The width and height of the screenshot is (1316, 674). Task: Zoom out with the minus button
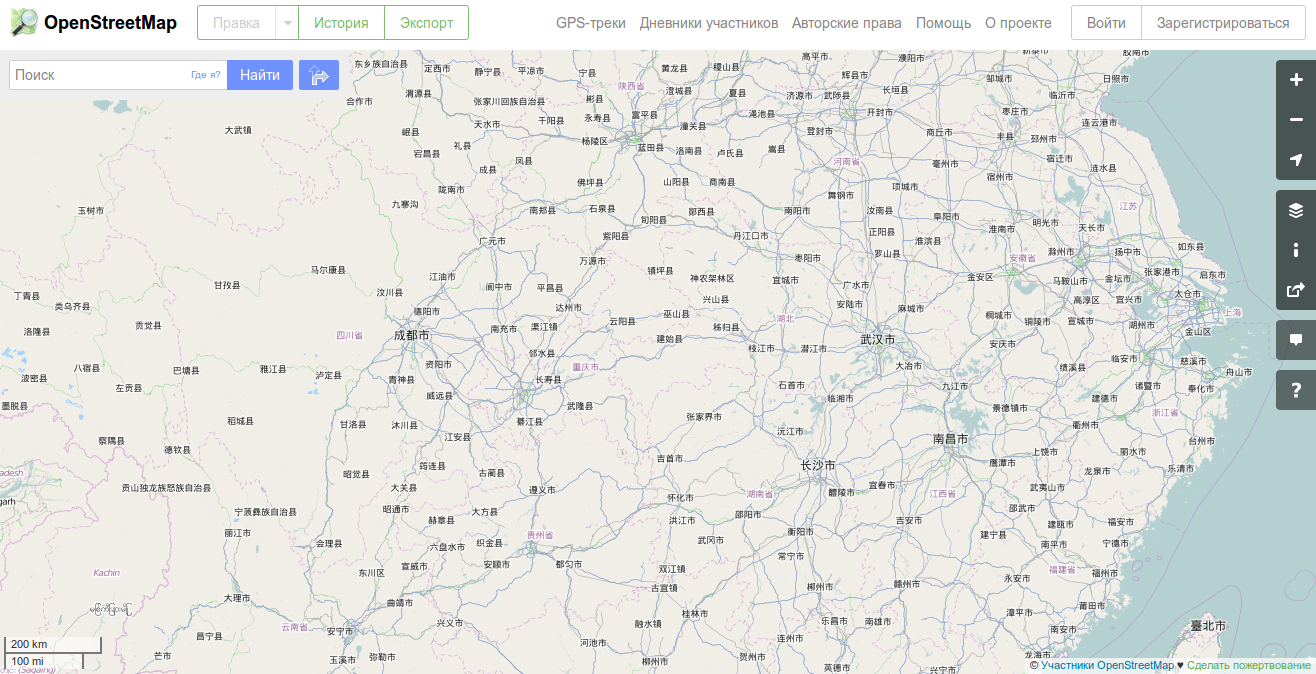pos(1296,120)
